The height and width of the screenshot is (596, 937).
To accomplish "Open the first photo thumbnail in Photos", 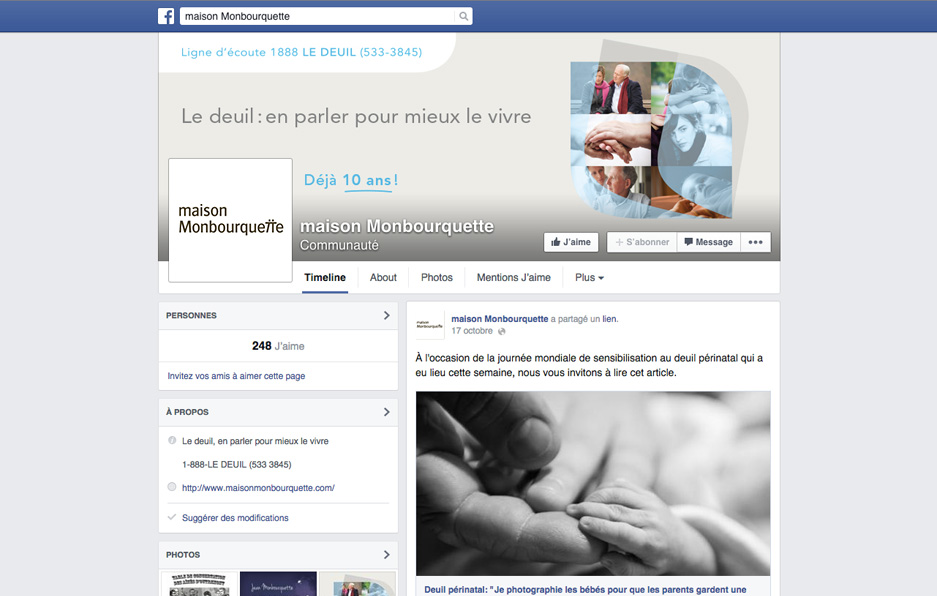I will point(199,584).
